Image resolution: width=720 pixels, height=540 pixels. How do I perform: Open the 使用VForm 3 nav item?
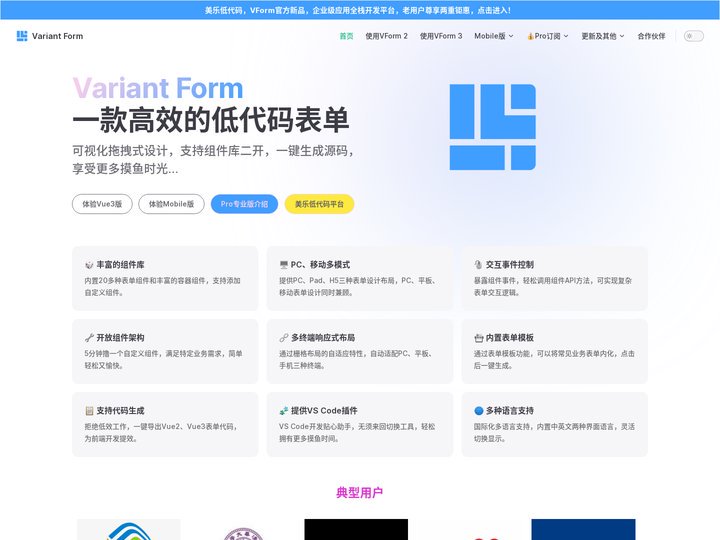[x=441, y=36]
